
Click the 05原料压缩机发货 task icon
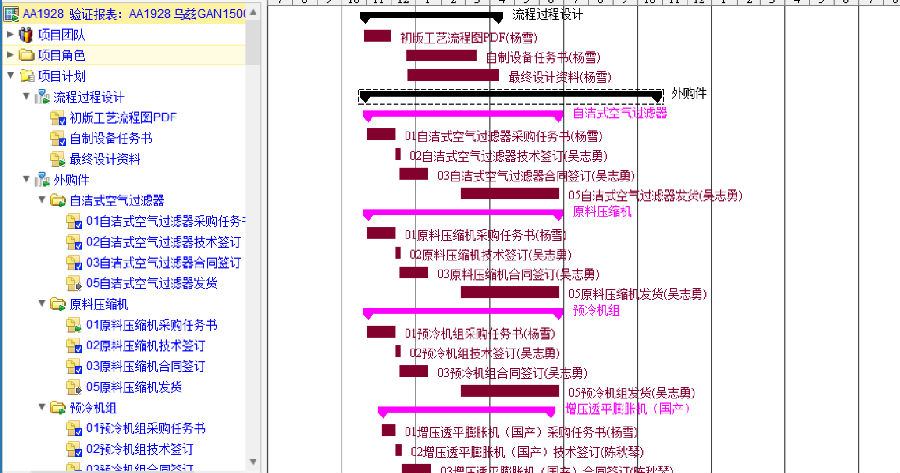[x=74, y=387]
